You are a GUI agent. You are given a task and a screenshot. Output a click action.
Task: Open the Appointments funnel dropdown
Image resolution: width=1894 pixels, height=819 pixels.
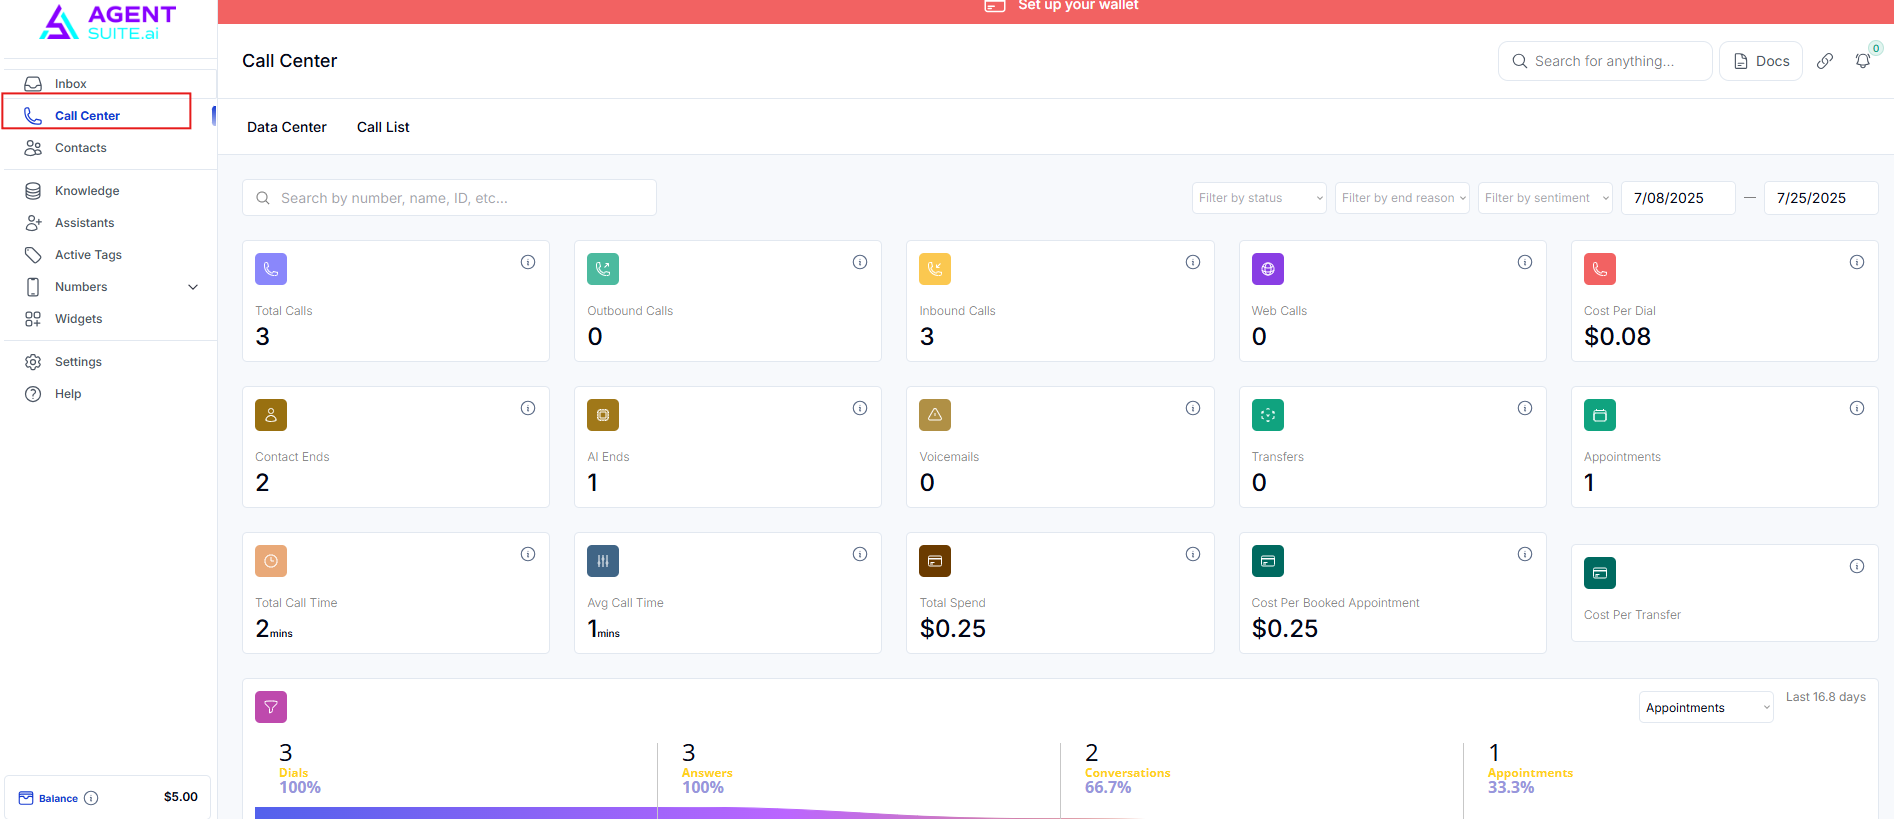coord(1706,707)
